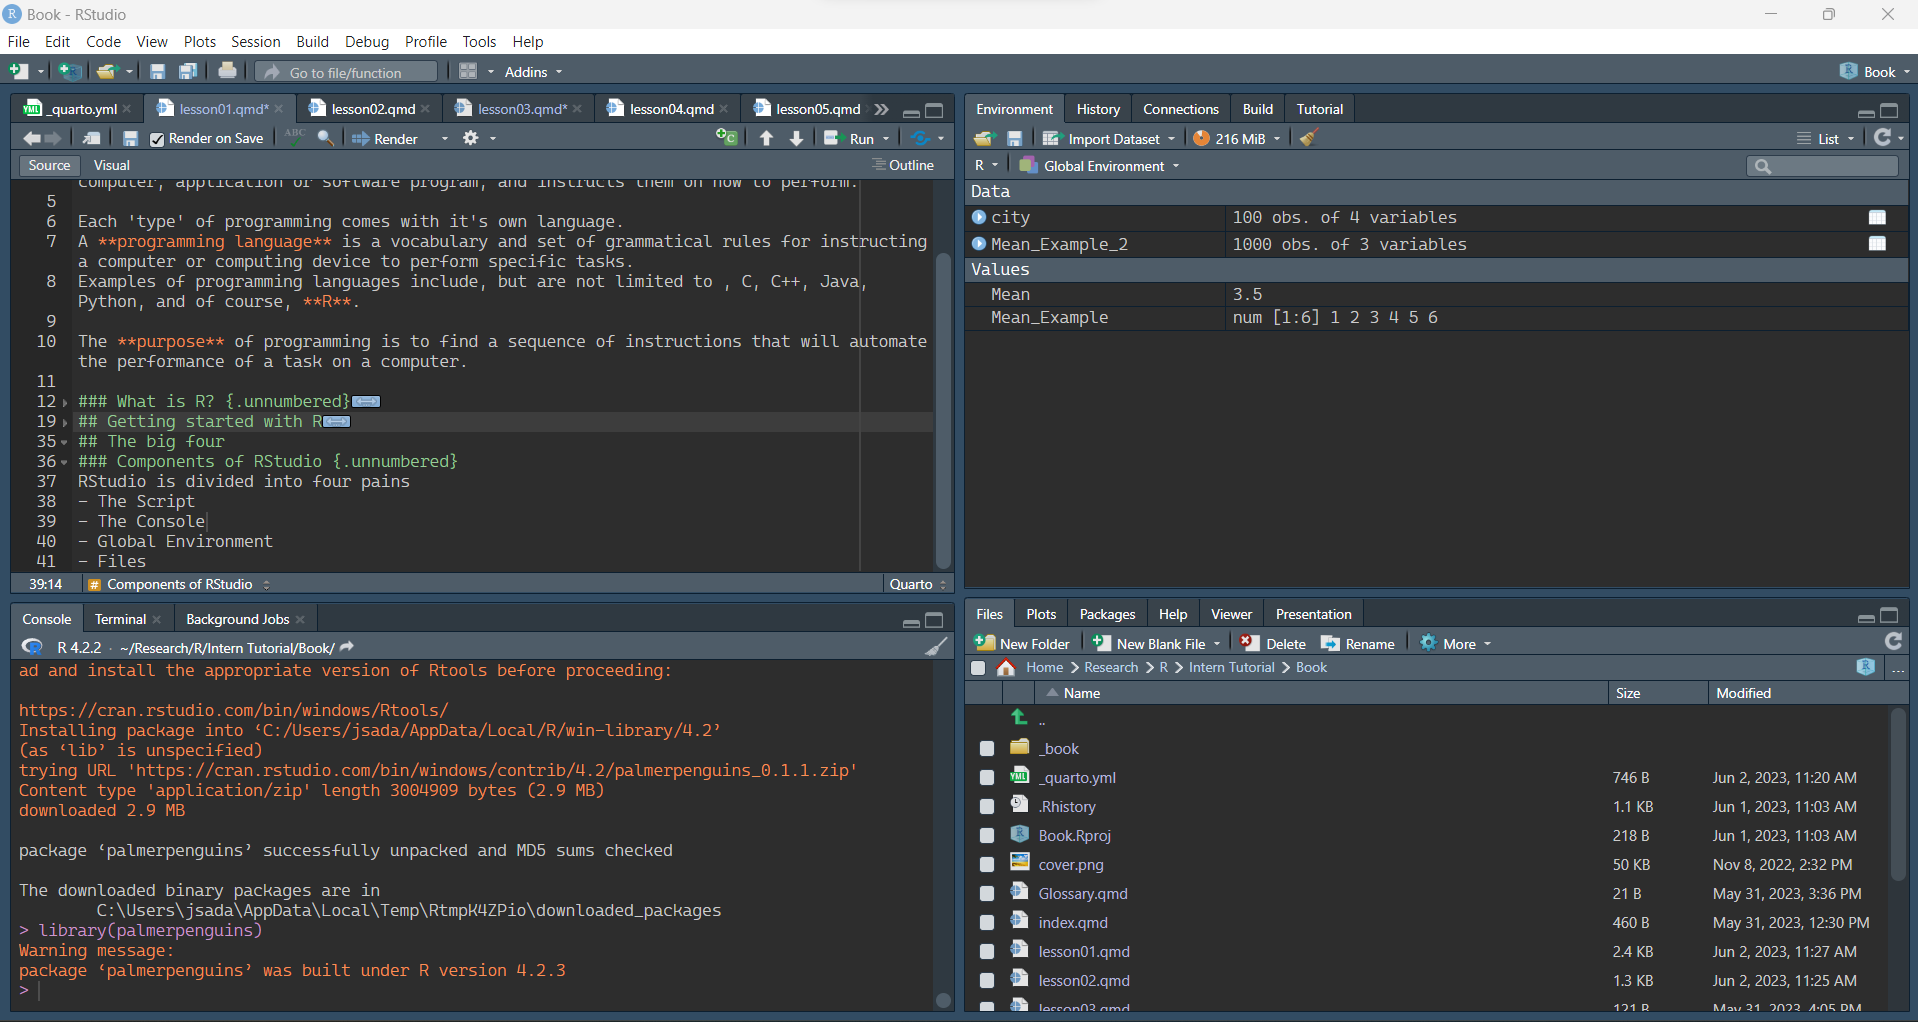Clear the workspace using the broom icon

click(1307, 138)
